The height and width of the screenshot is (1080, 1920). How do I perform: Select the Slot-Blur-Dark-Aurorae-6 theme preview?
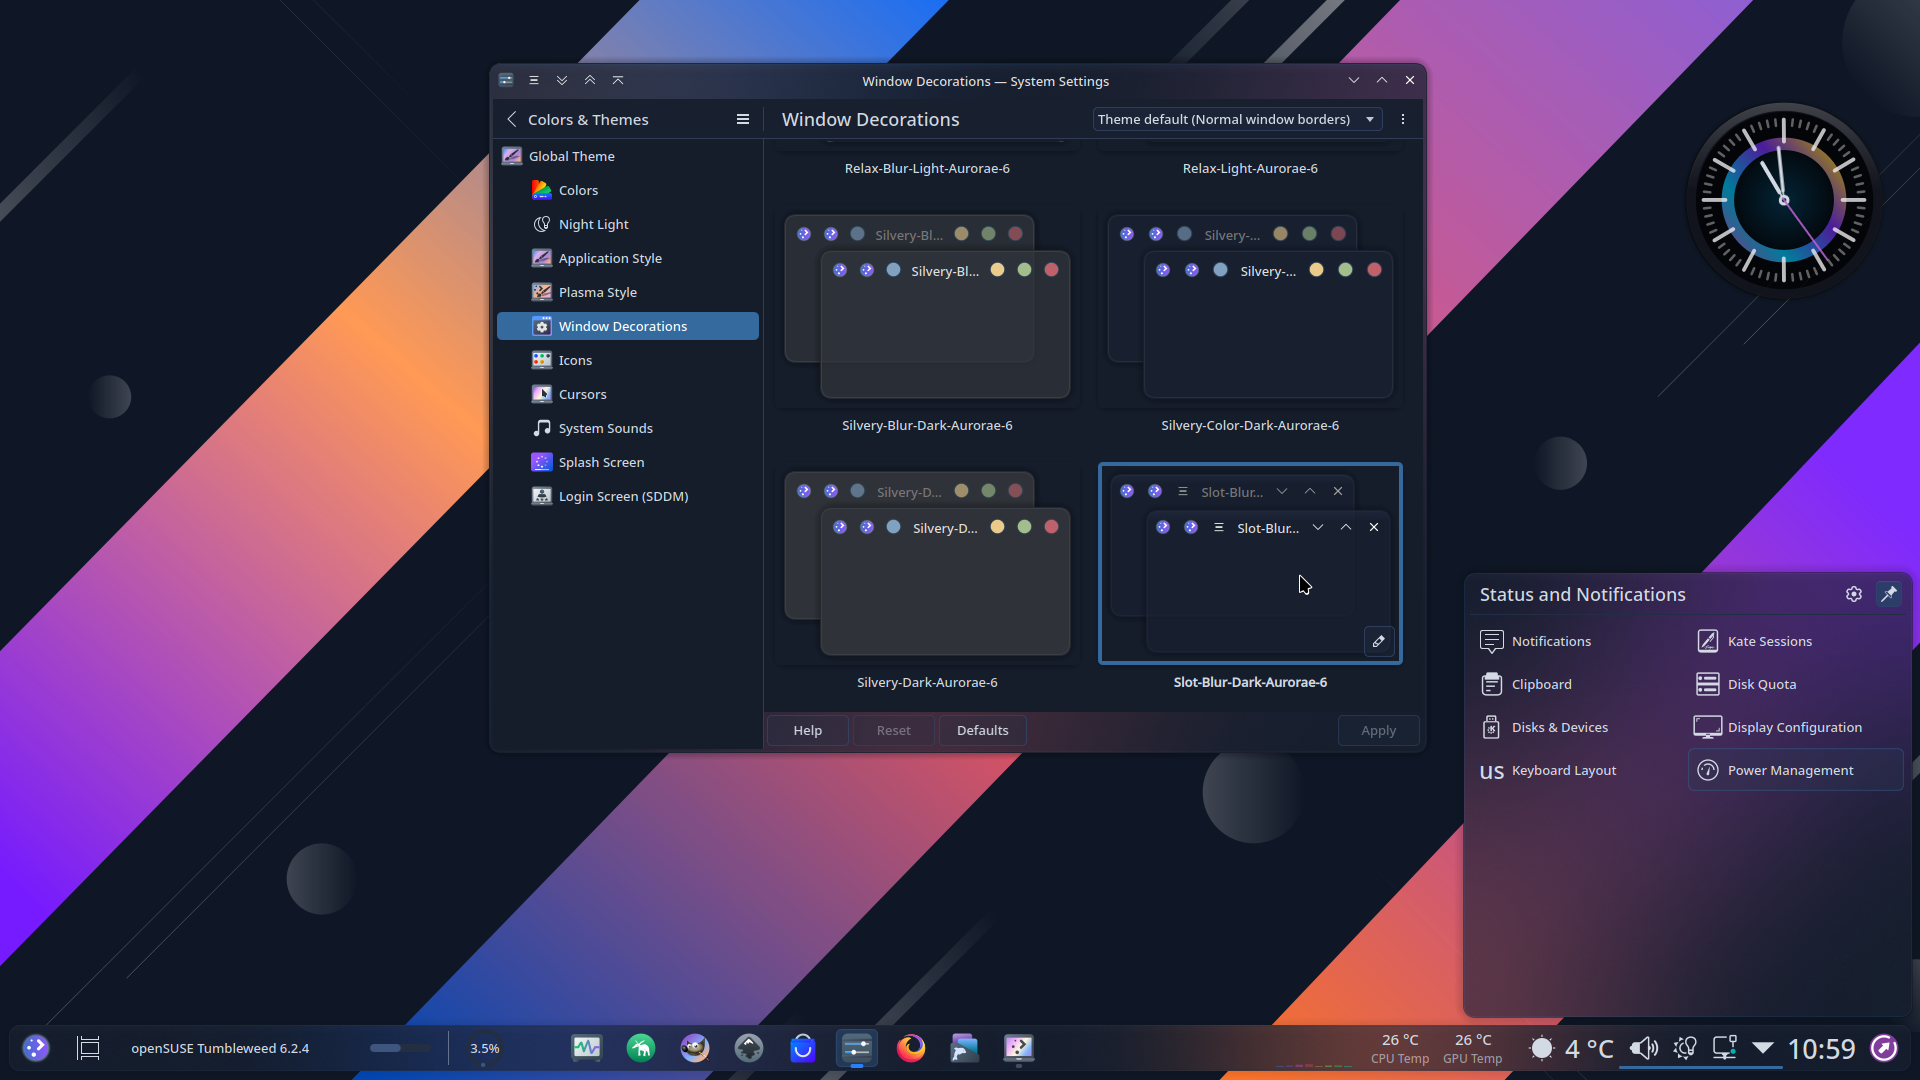point(1250,563)
